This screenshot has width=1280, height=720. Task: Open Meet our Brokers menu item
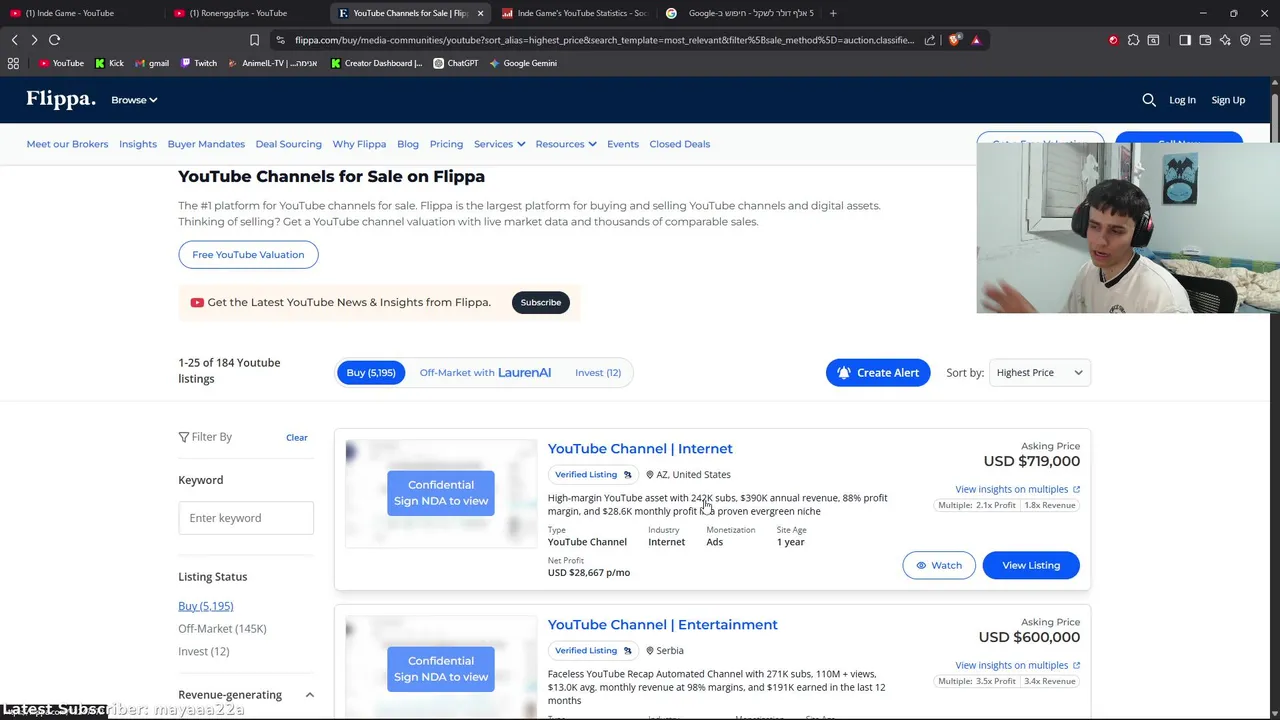(x=67, y=144)
